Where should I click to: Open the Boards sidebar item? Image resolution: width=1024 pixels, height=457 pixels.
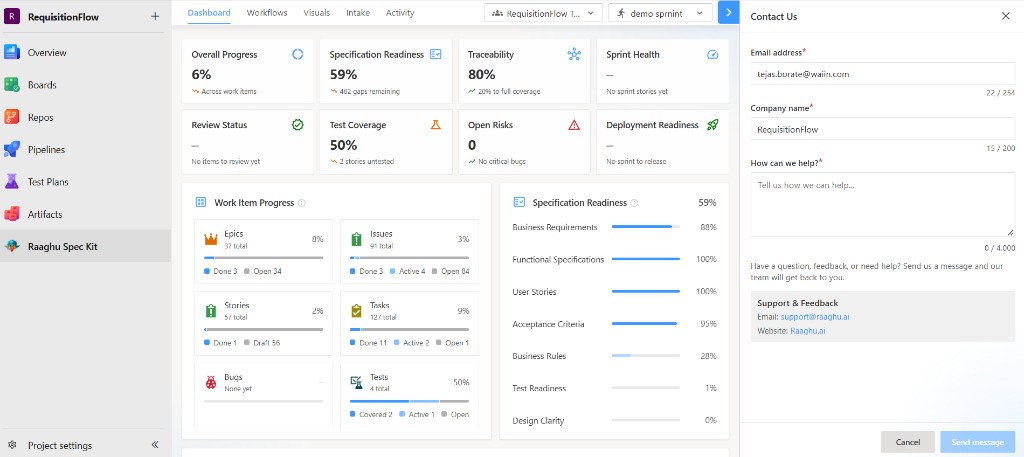86,85
